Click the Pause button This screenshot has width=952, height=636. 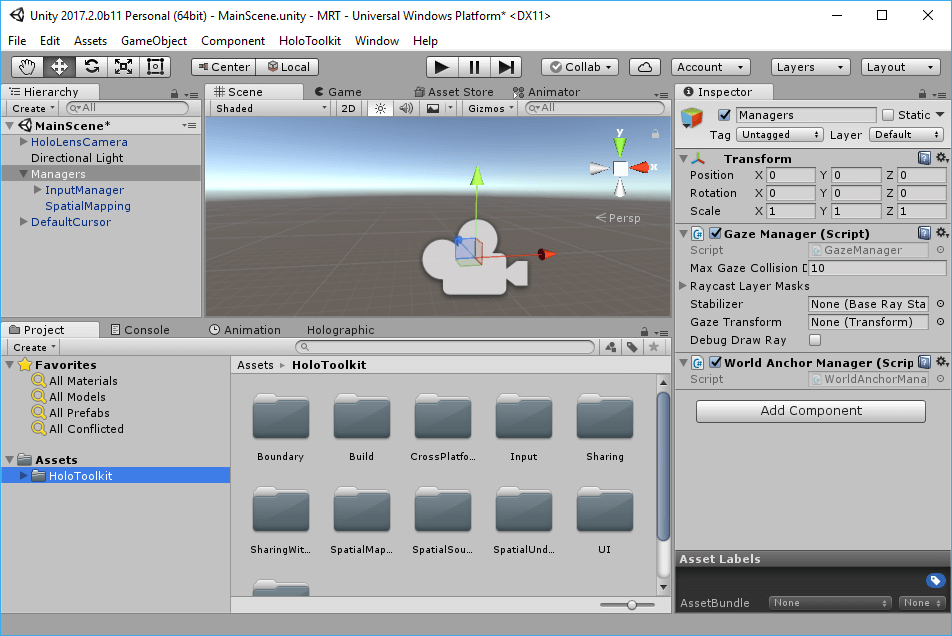[474, 67]
